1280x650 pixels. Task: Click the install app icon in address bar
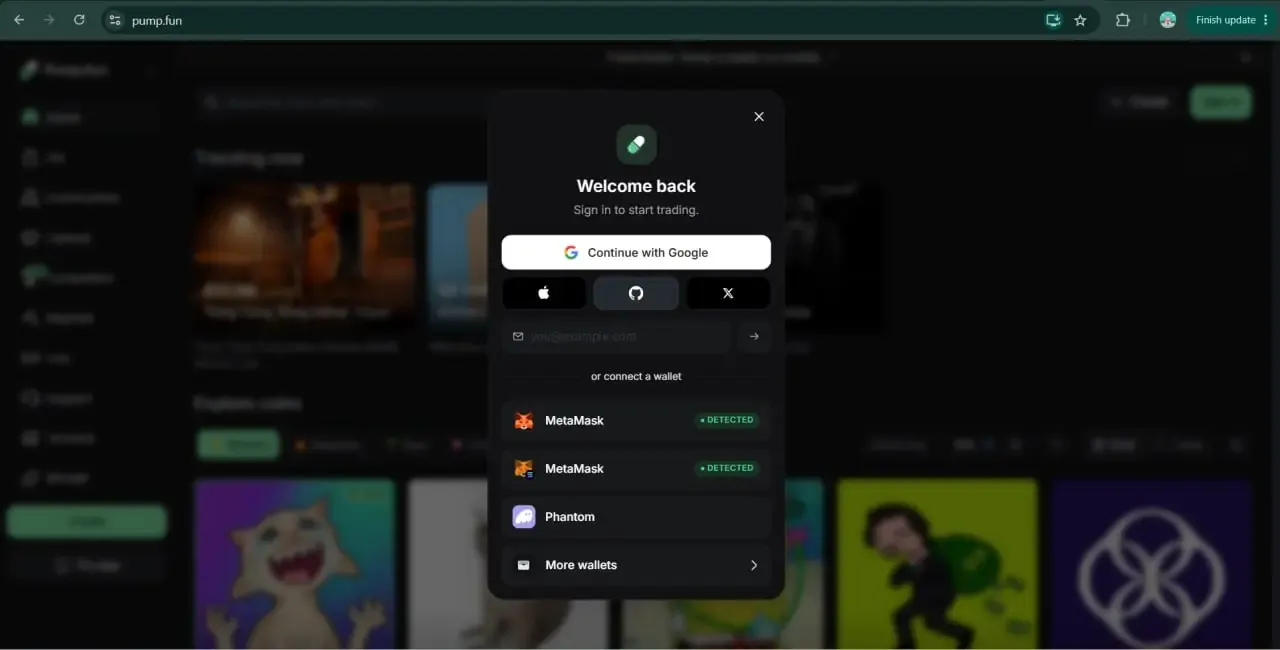1052,20
